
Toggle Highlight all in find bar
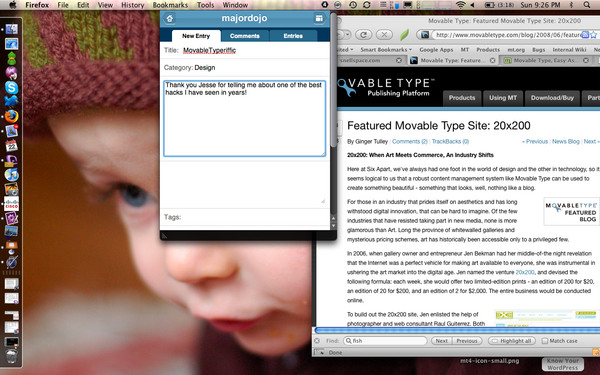click(512, 341)
